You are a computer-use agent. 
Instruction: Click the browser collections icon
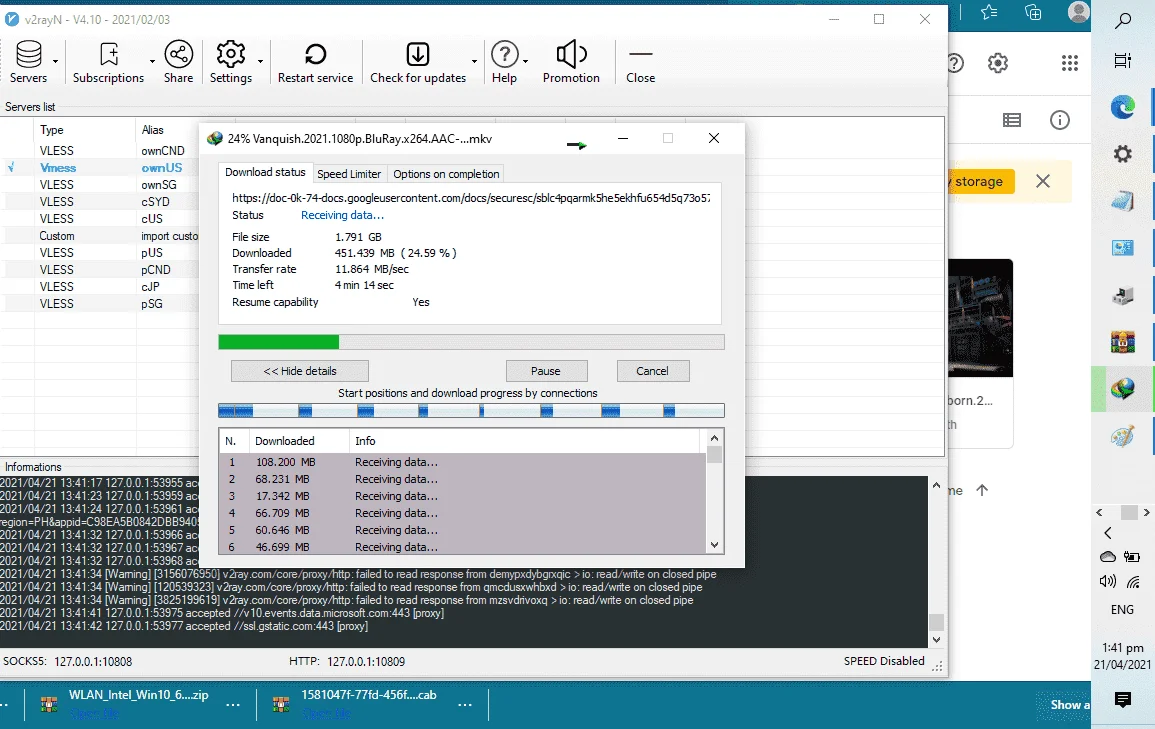1033,12
